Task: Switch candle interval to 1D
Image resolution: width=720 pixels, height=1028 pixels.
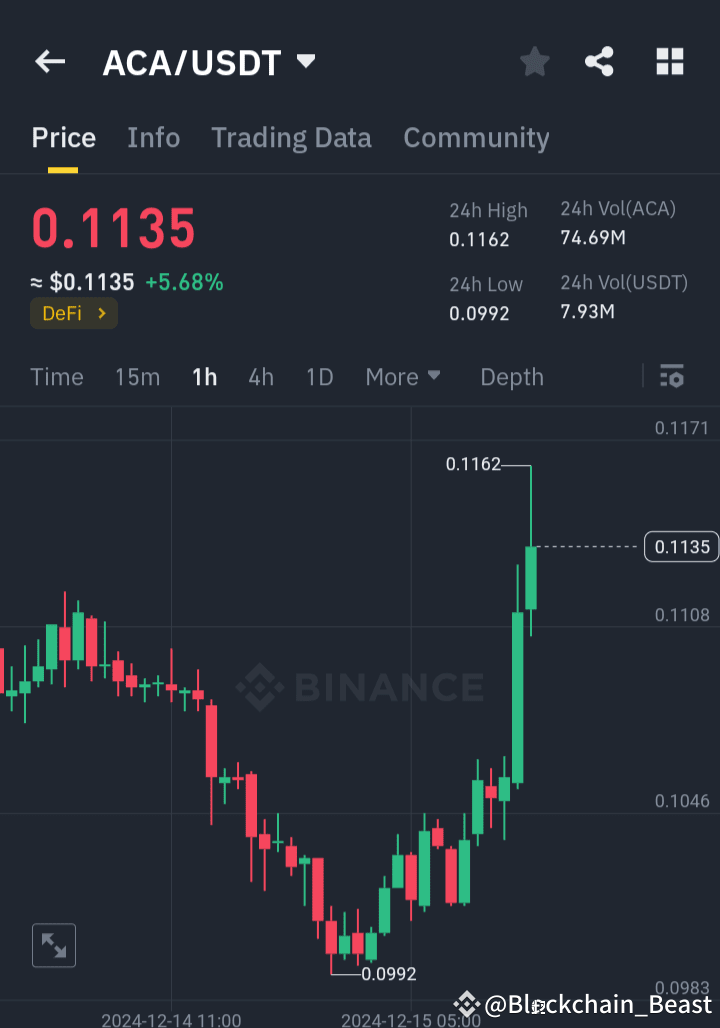Action: pos(319,377)
